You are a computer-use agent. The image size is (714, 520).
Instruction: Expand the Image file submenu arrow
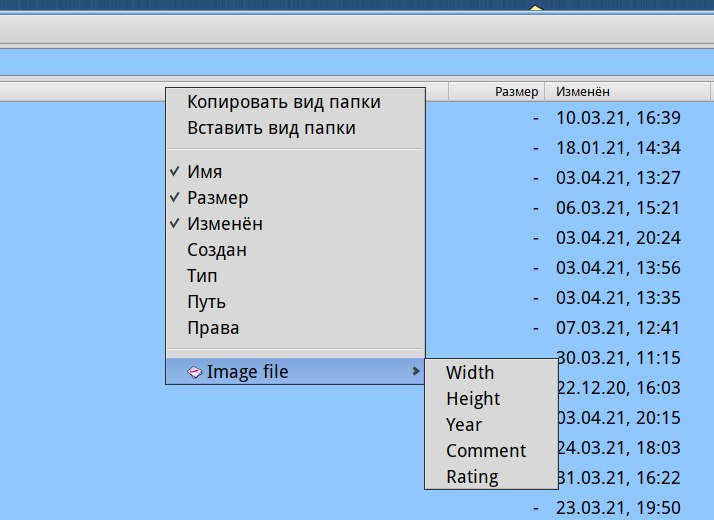415,371
